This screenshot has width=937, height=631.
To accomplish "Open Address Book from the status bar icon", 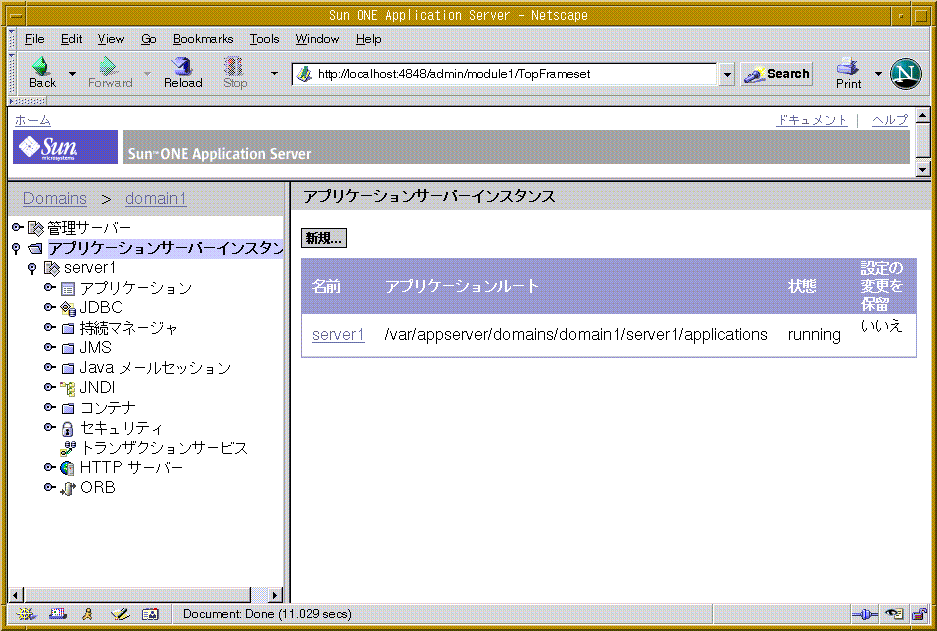I will tap(150, 614).
